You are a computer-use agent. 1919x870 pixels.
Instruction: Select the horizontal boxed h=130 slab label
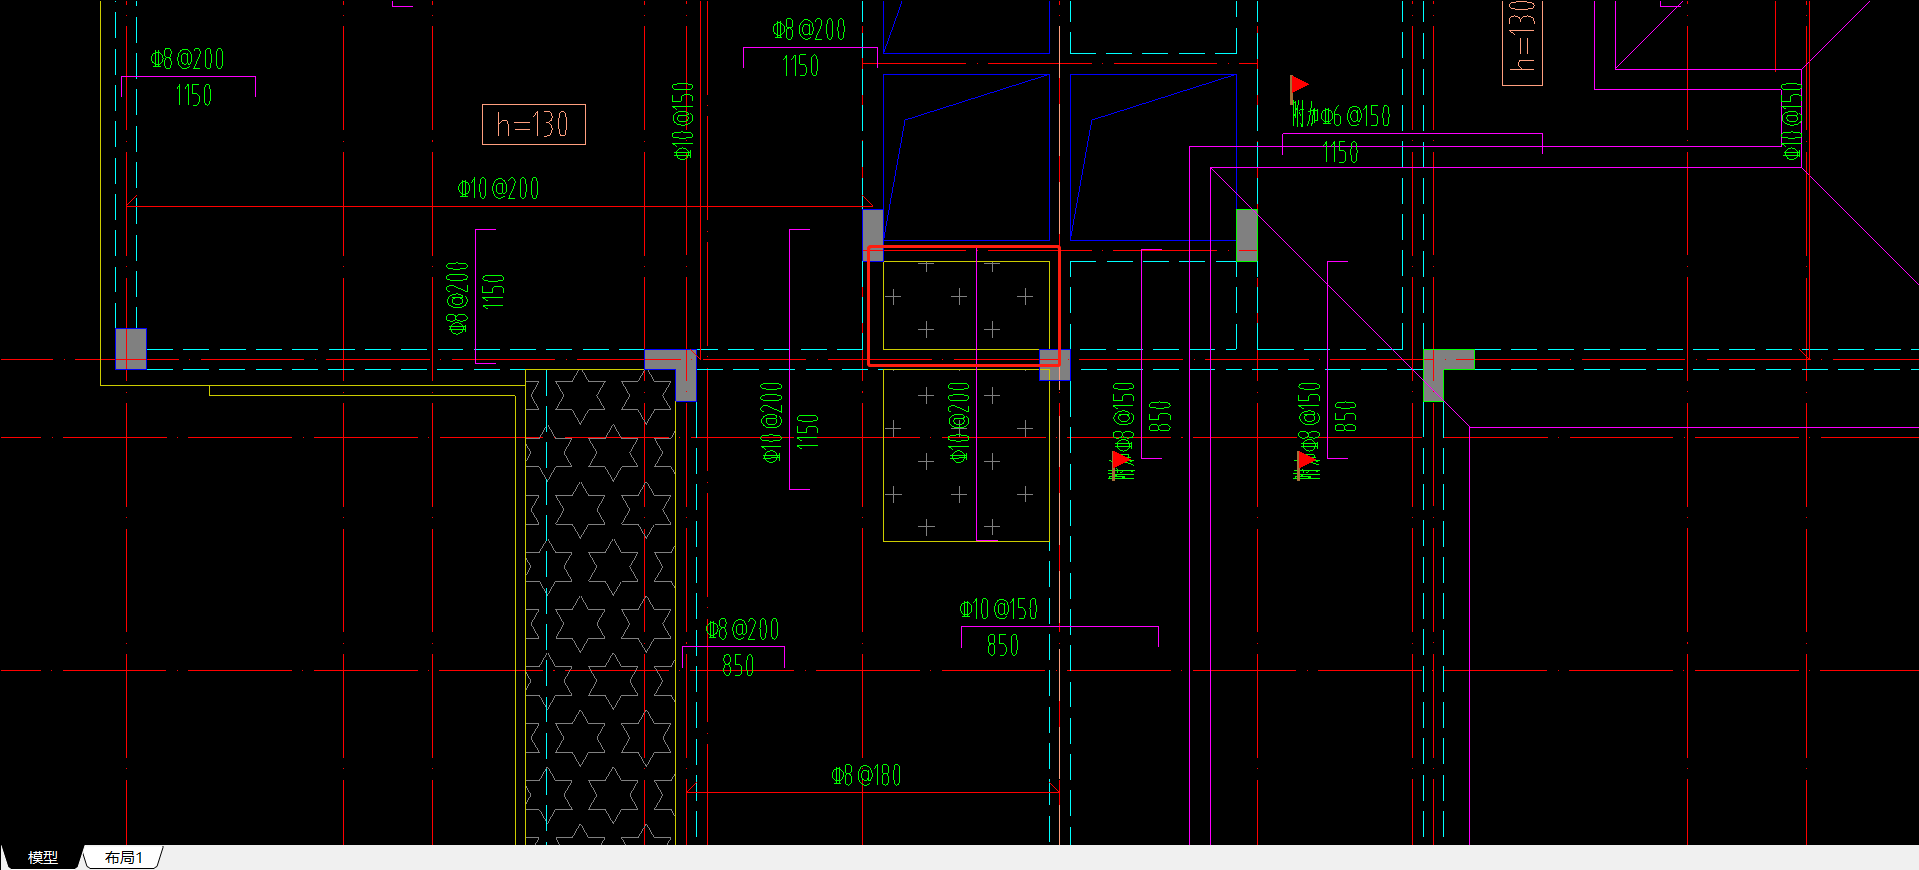tap(533, 125)
